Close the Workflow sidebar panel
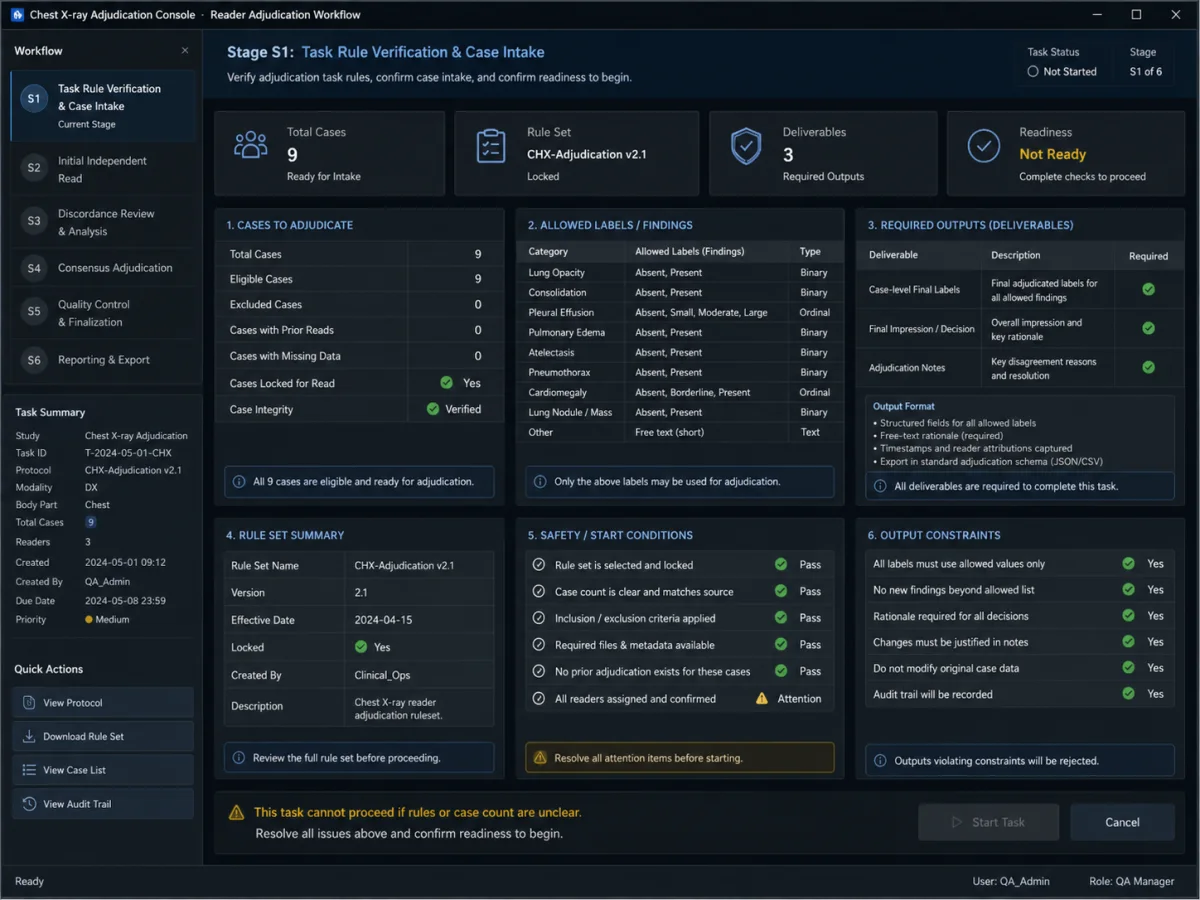The height and width of the screenshot is (900, 1200). (x=184, y=51)
